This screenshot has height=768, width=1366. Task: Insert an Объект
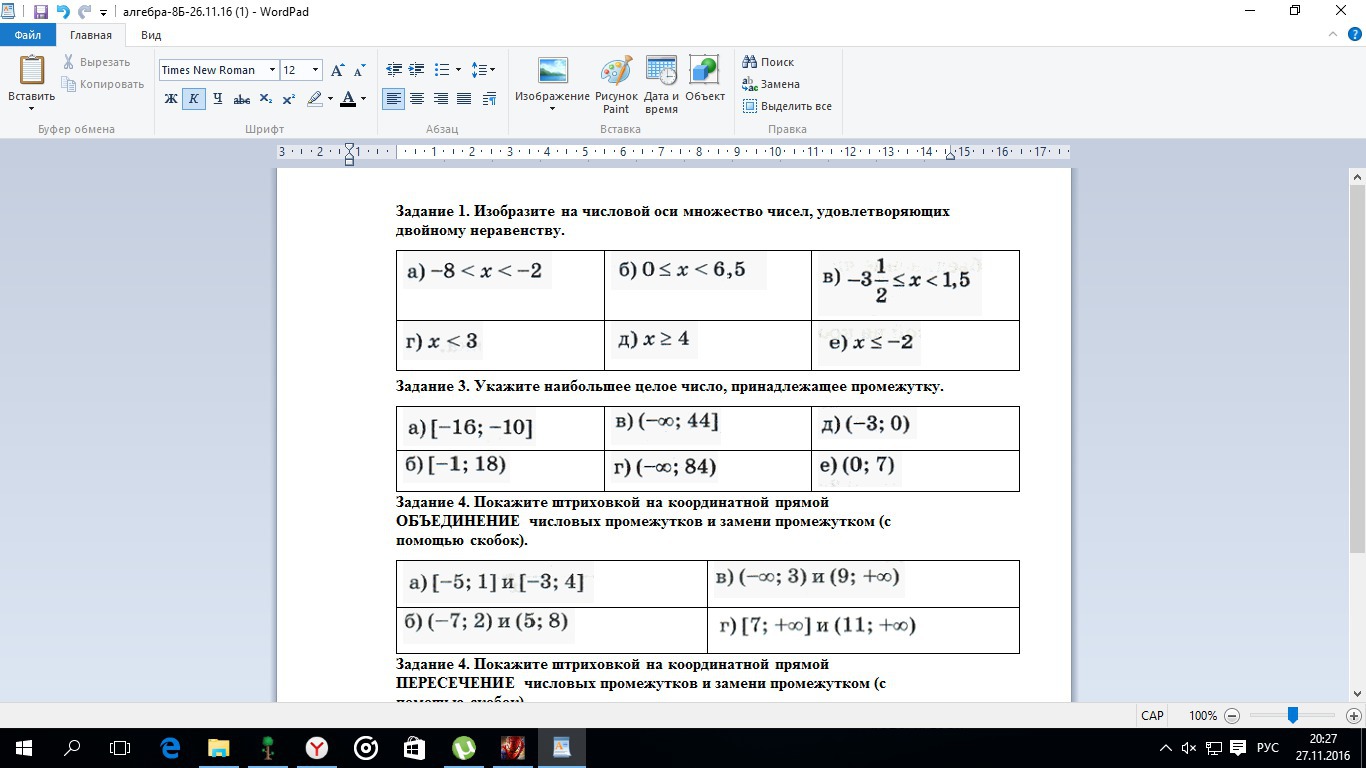pyautogui.click(x=705, y=79)
